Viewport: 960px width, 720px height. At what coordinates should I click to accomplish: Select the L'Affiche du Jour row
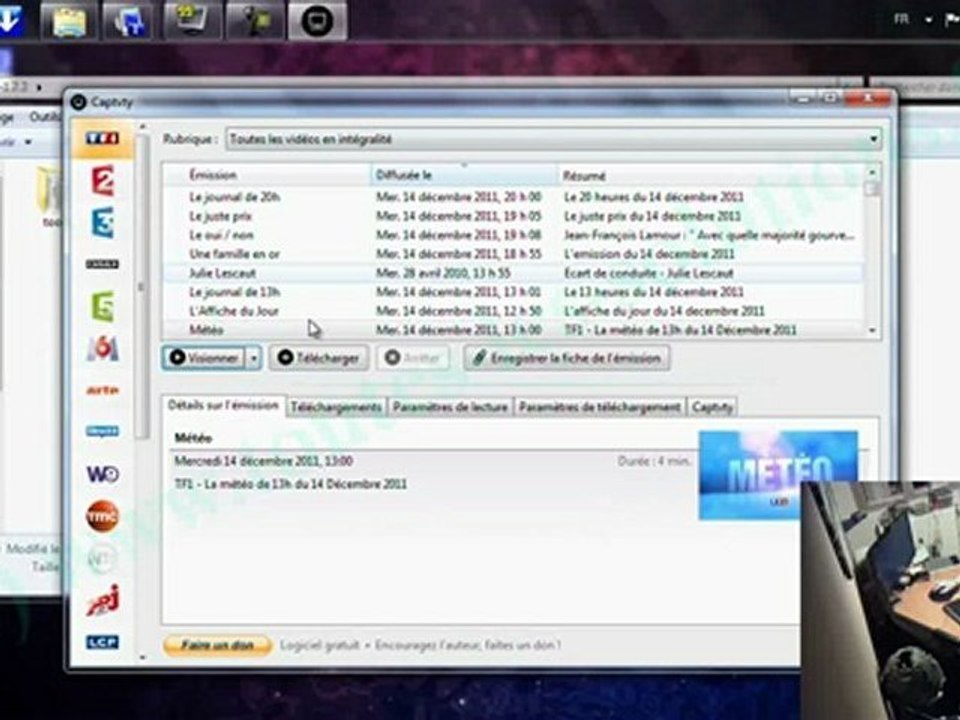point(513,311)
